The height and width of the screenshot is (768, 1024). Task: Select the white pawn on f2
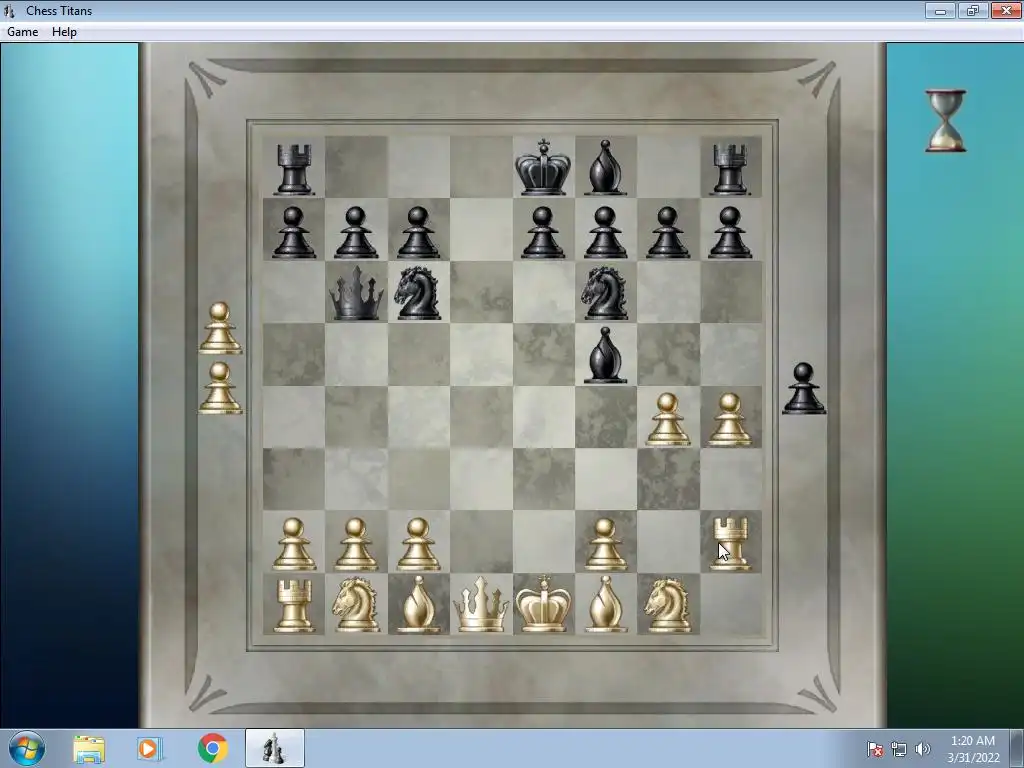605,544
